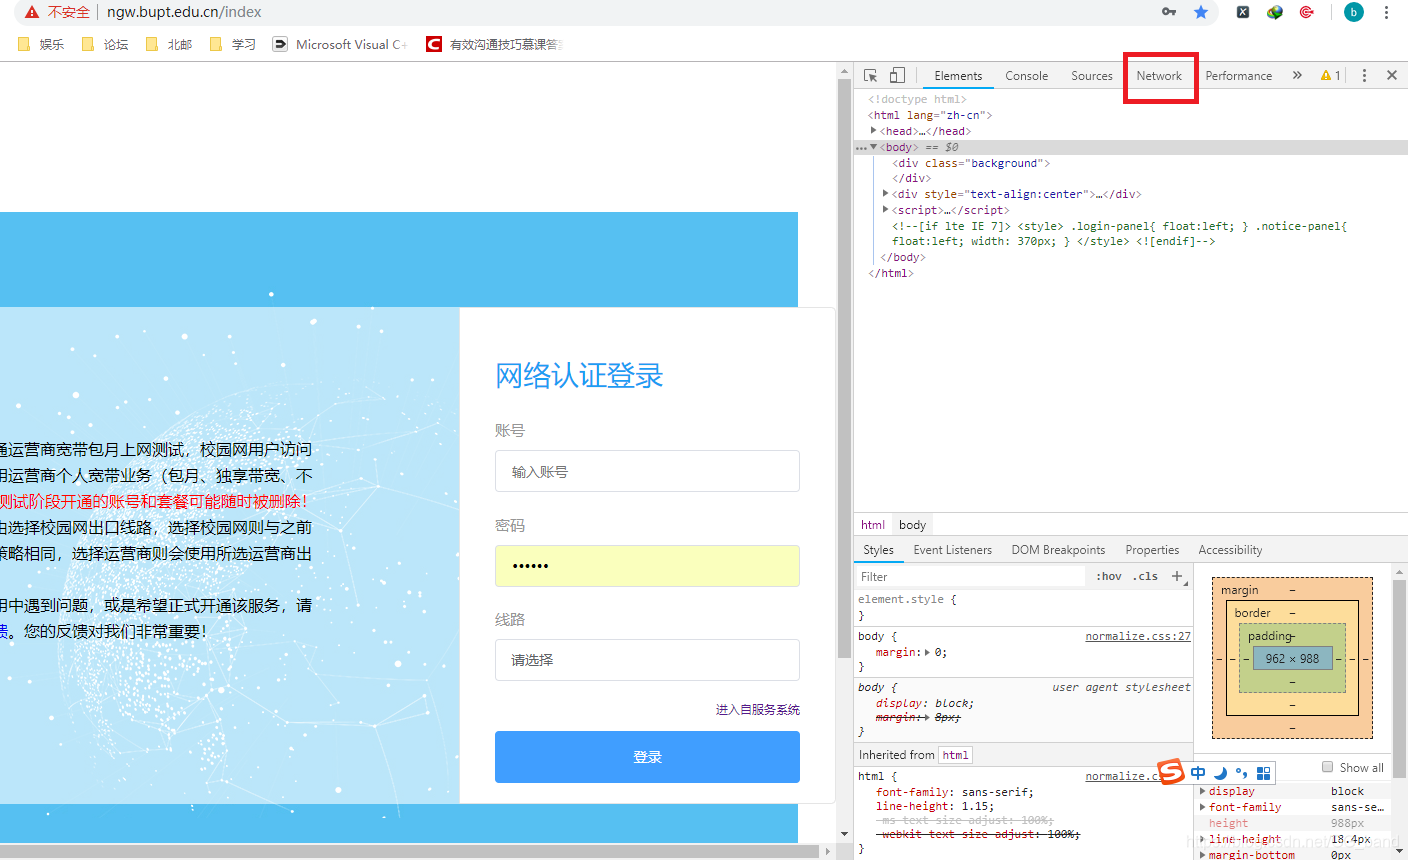Image resolution: width=1408 pixels, height=860 pixels.
Task: Expand computed font-family property
Action: [x=1203, y=807]
